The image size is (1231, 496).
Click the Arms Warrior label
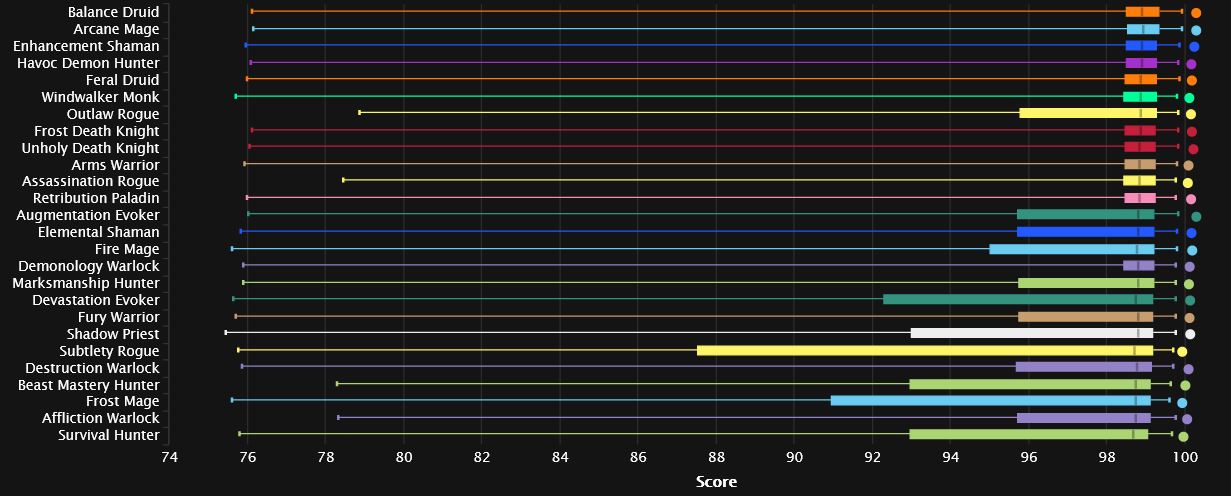click(x=116, y=165)
